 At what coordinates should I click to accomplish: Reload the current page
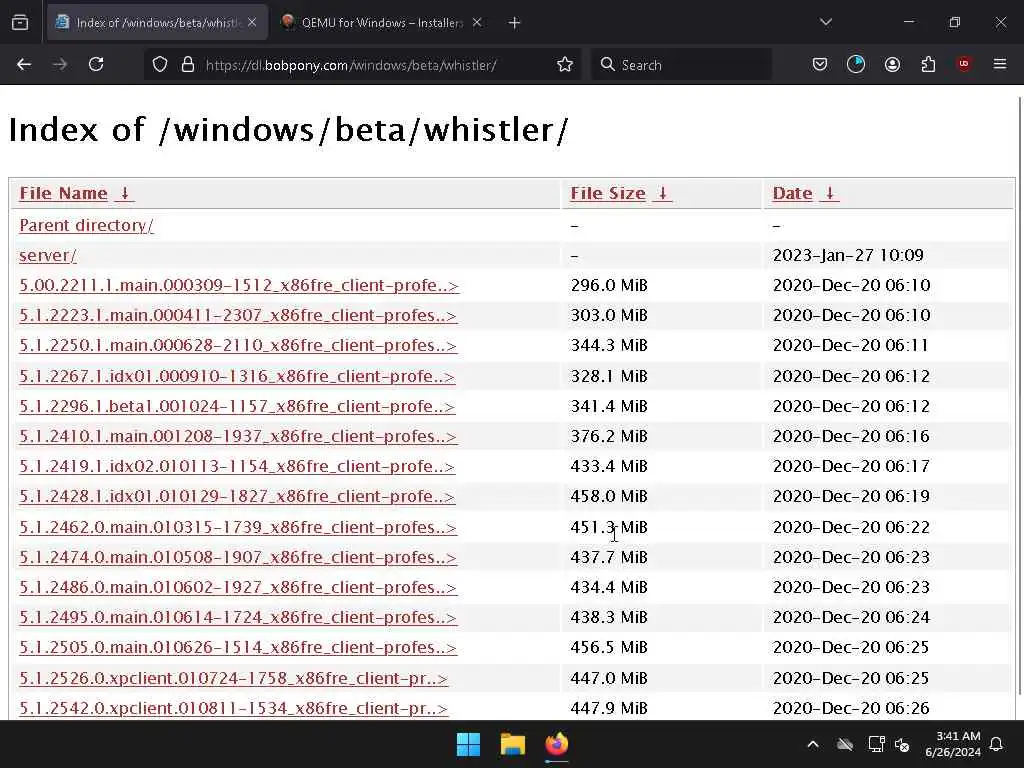click(x=96, y=64)
